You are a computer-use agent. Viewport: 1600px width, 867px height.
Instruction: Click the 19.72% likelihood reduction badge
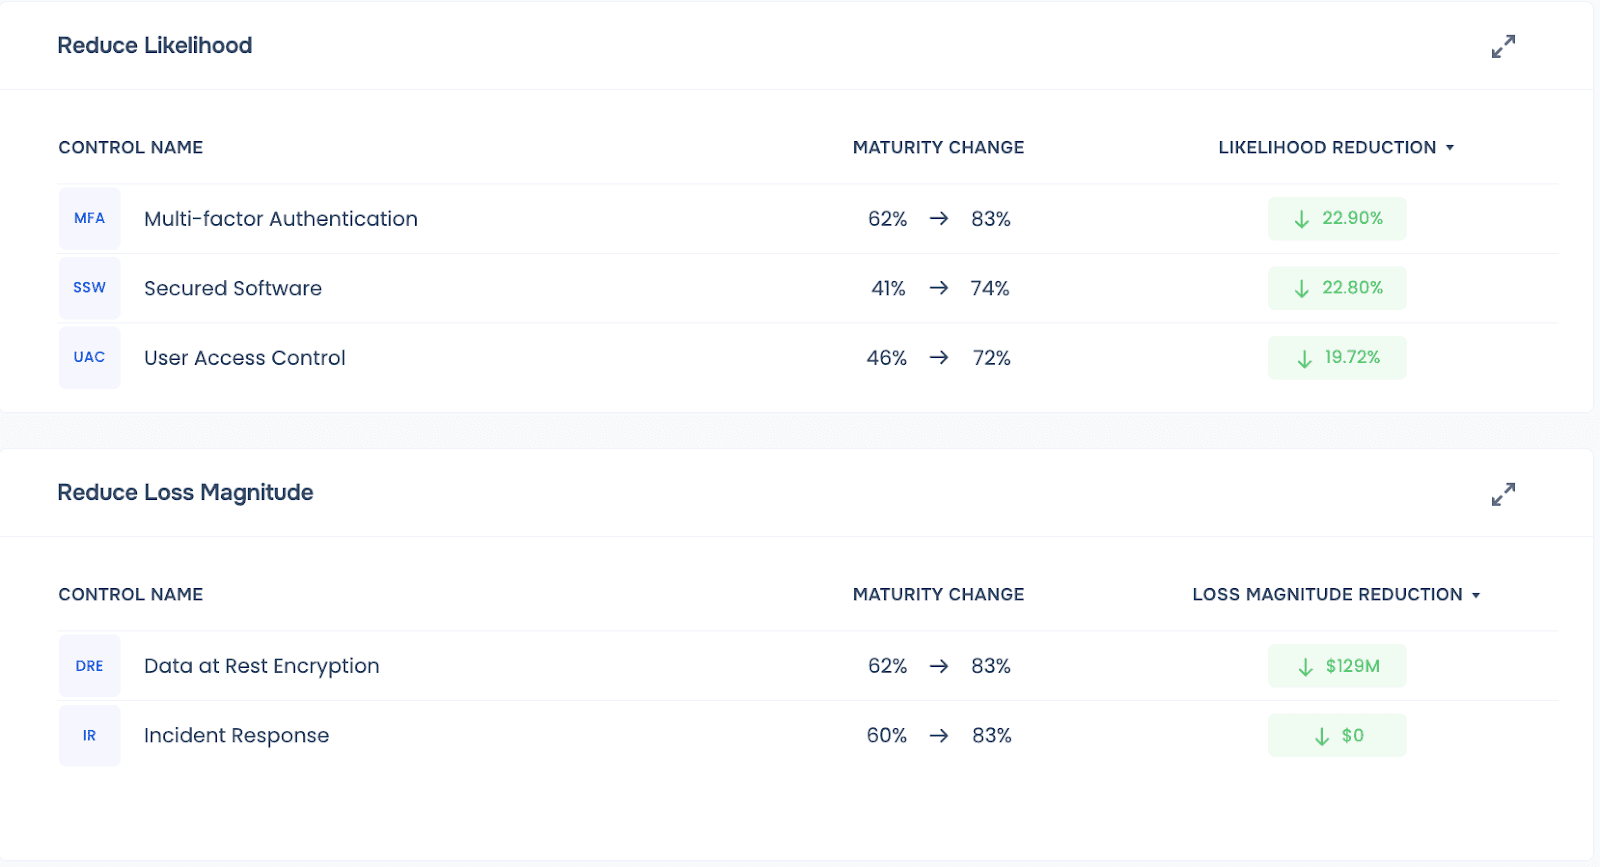pyautogui.click(x=1337, y=358)
